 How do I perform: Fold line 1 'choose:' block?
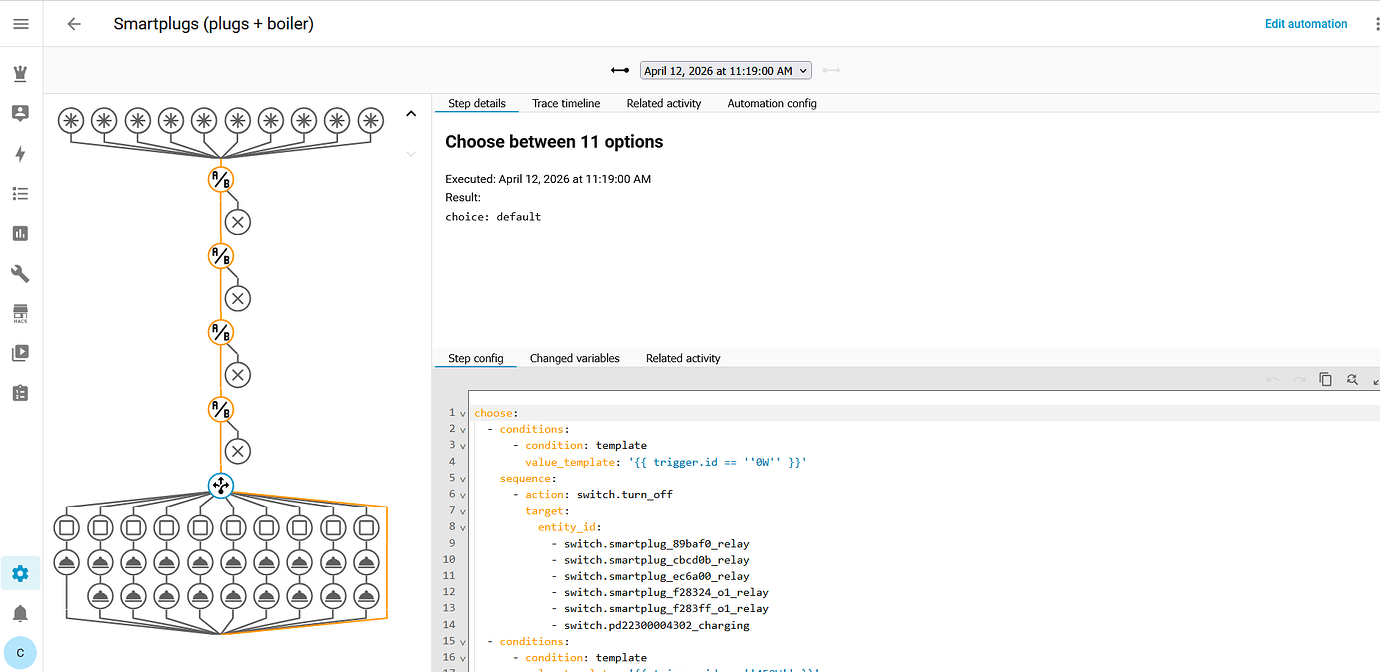pos(463,413)
